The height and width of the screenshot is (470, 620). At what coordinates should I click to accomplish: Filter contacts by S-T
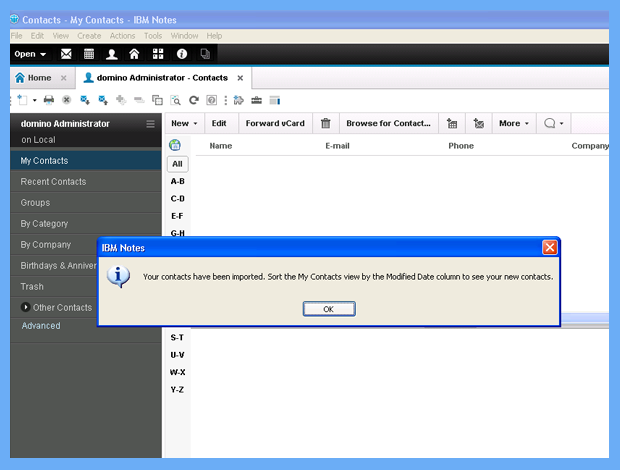click(x=177, y=337)
